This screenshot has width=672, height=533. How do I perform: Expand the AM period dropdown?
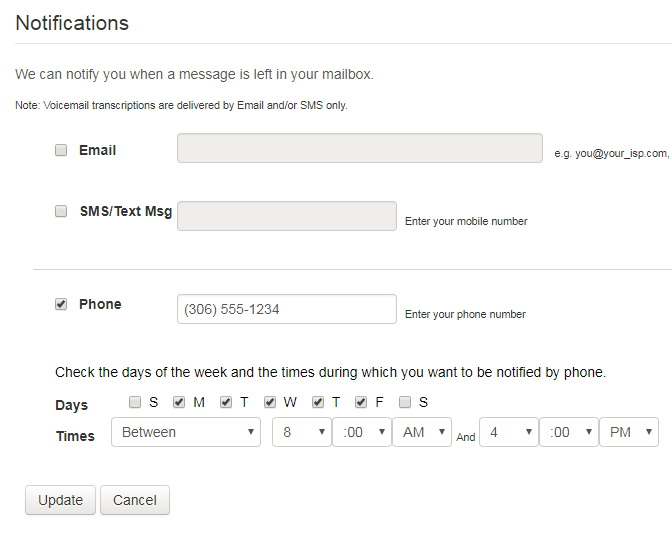click(x=421, y=432)
